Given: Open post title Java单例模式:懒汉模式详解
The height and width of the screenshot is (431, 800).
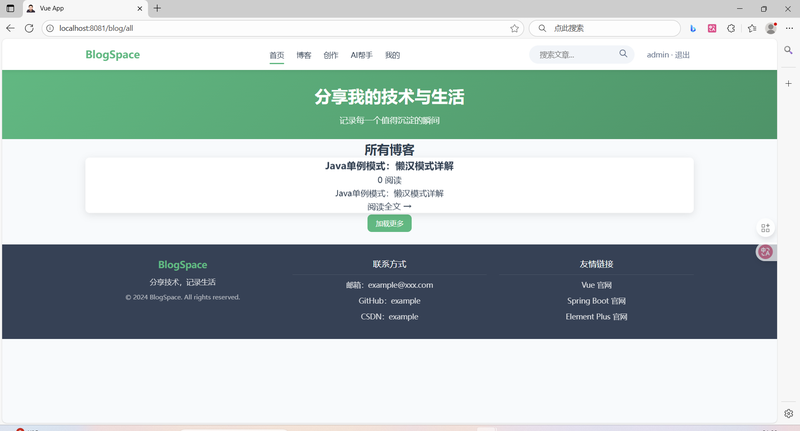Looking at the screenshot, I should (x=389, y=166).
